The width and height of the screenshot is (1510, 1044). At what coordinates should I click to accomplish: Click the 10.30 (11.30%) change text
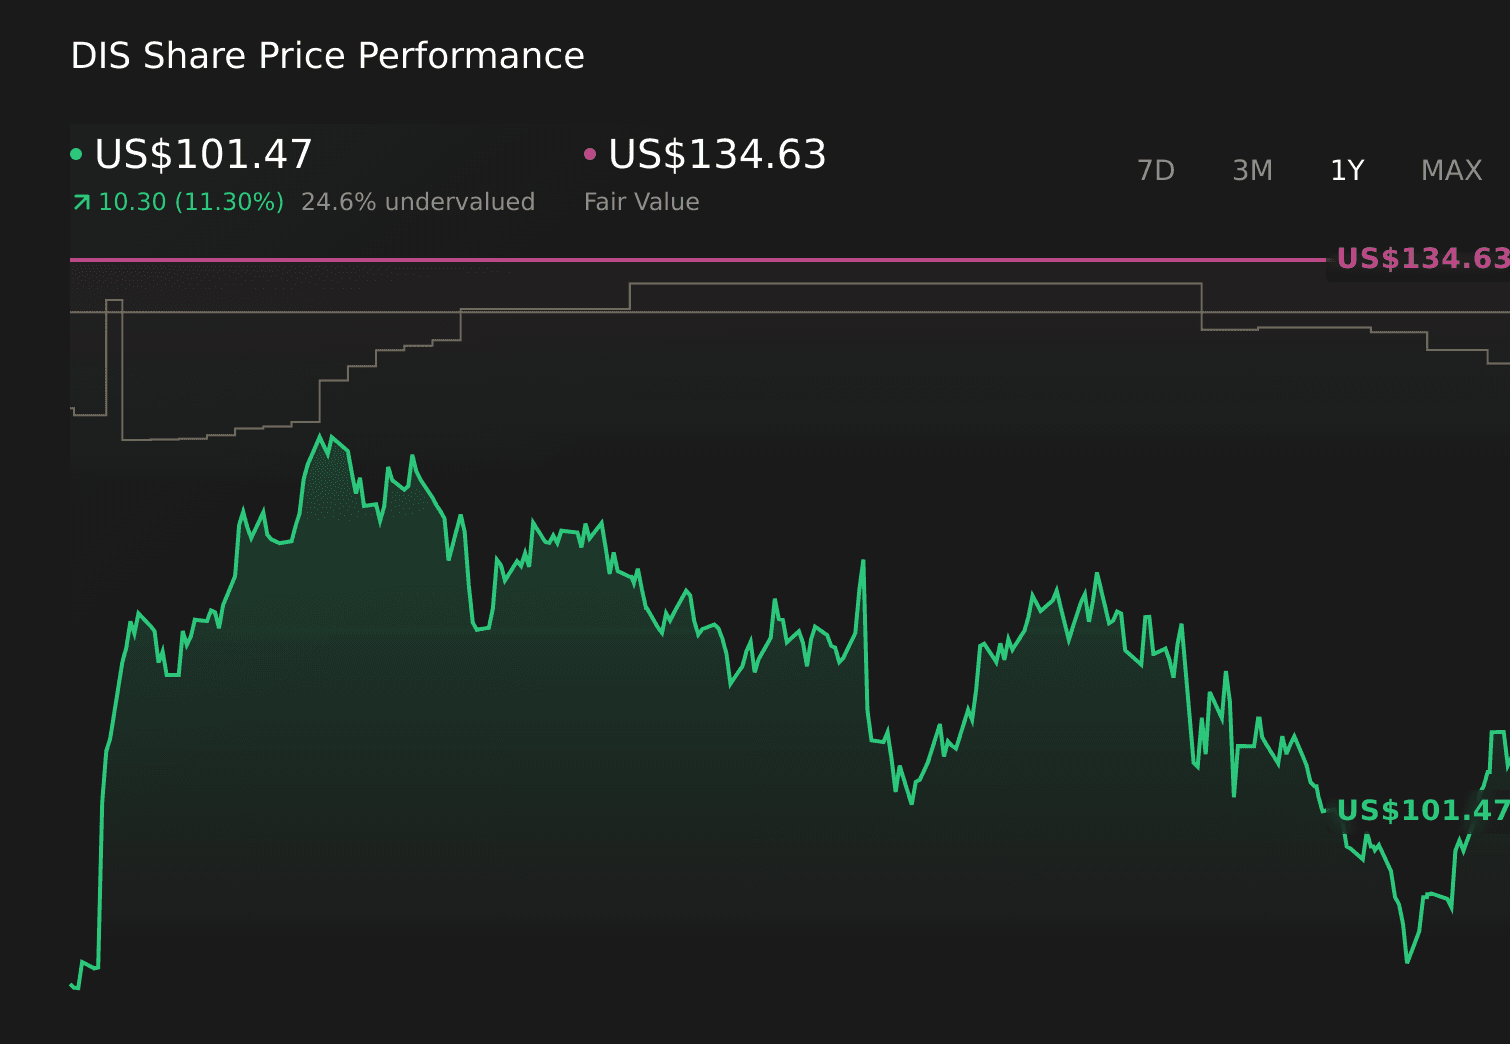(191, 202)
